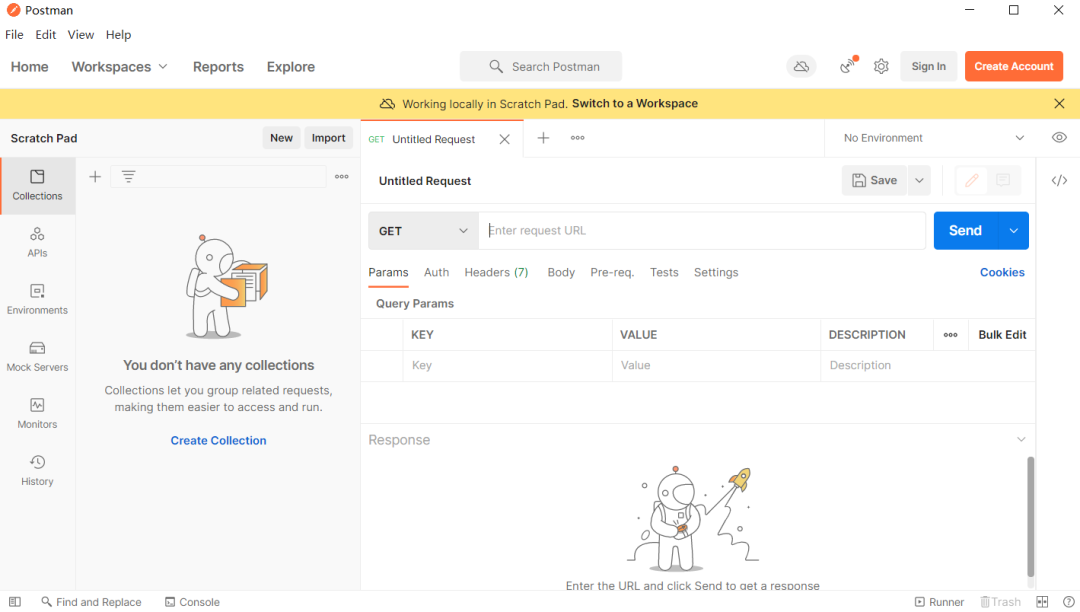Open the File menu

point(14,34)
